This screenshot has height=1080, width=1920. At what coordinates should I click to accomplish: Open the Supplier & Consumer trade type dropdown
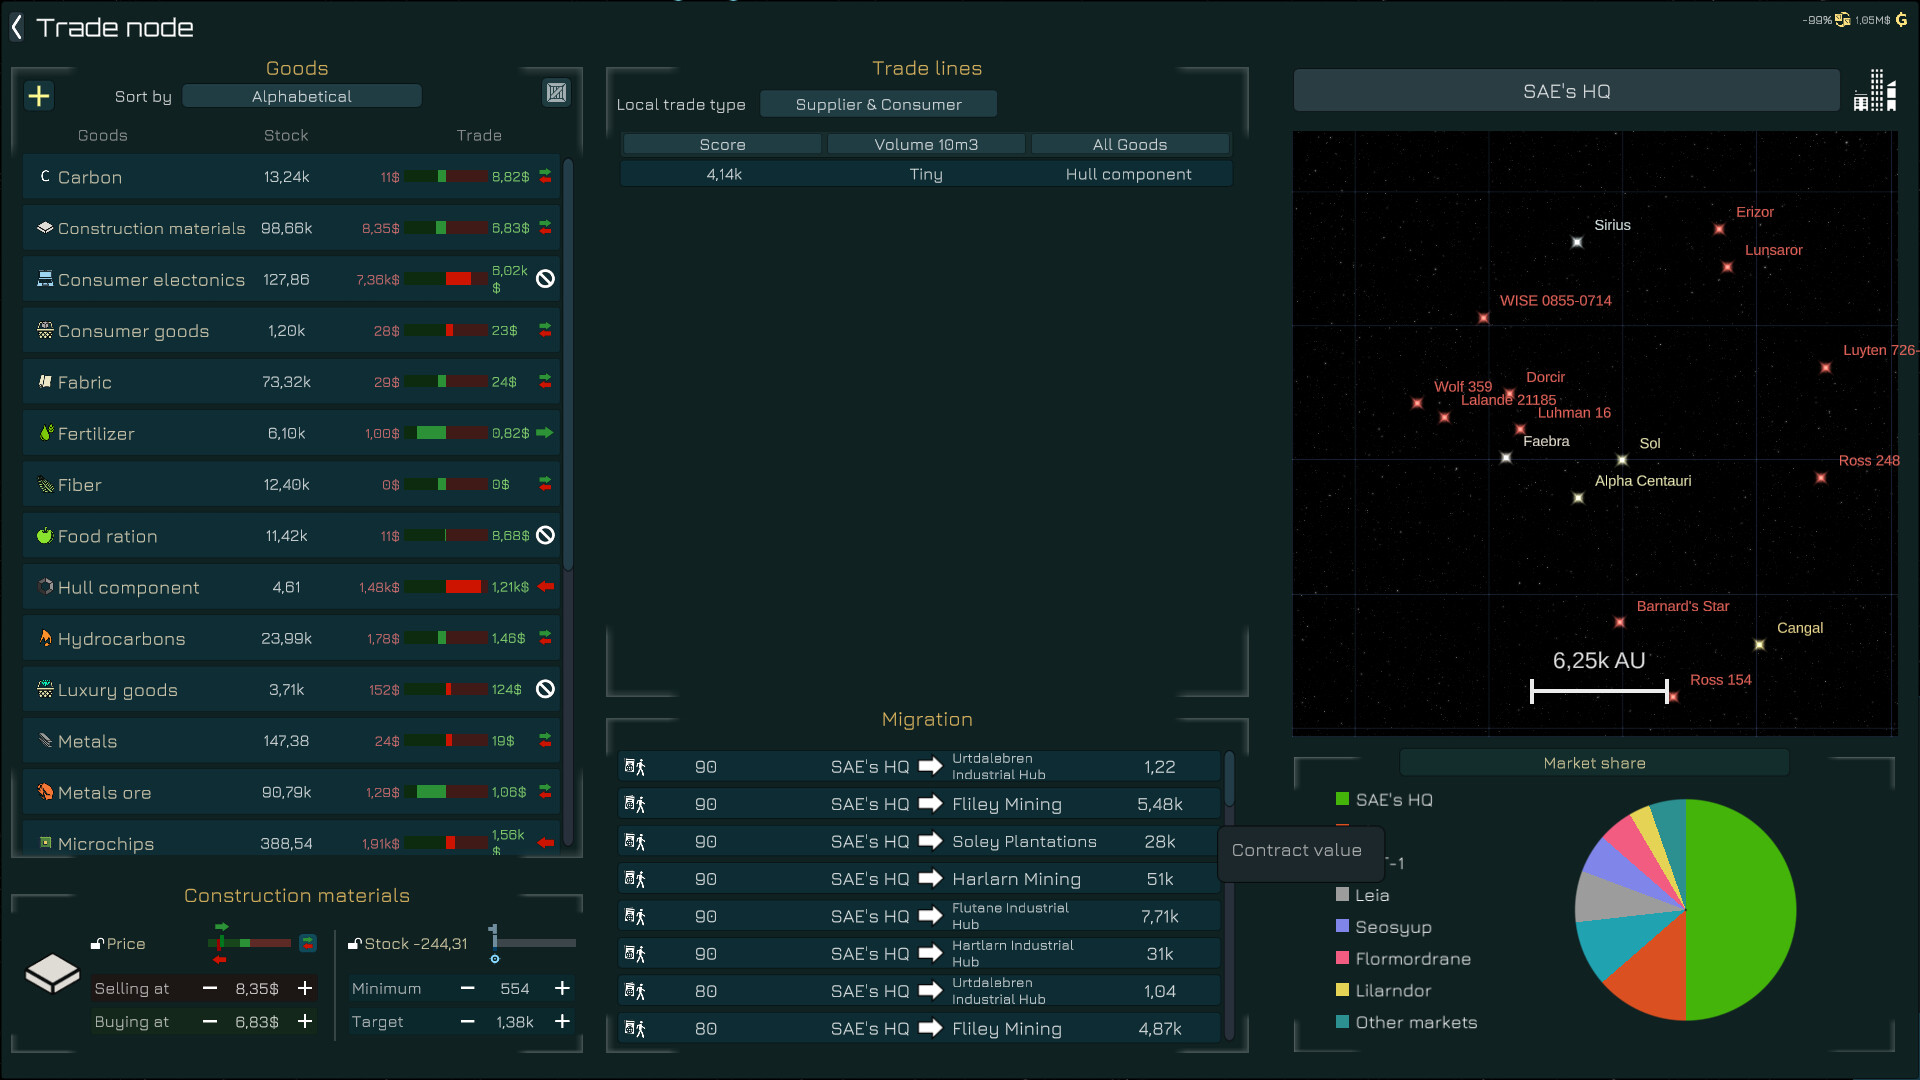878,104
